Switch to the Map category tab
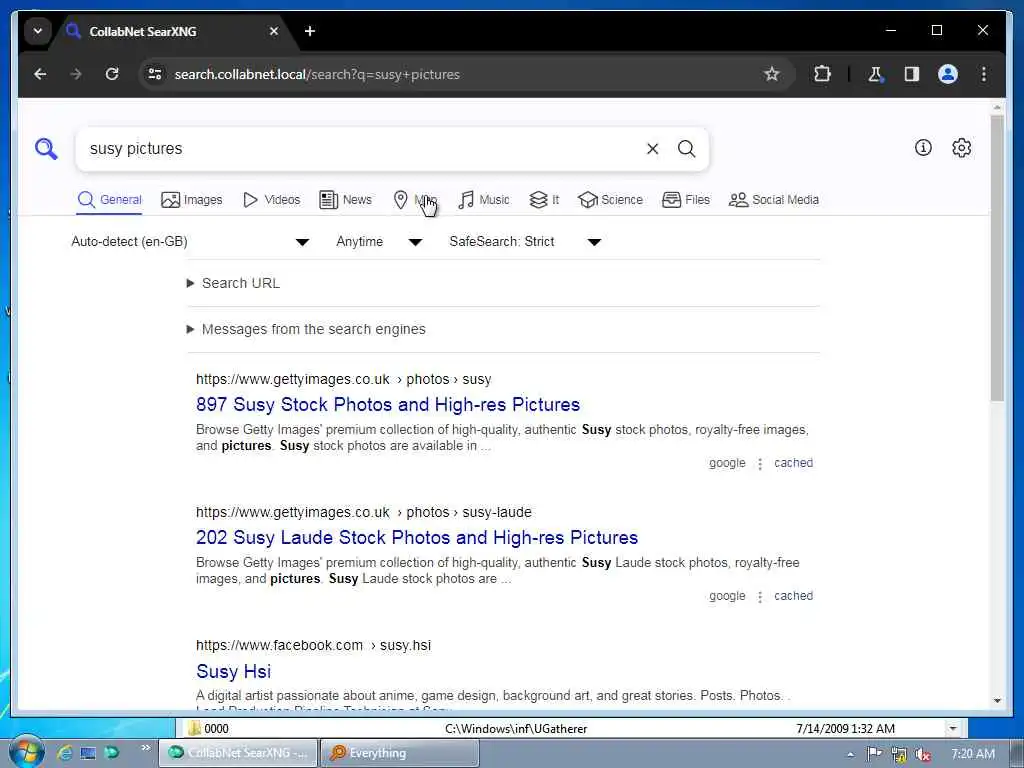1024x768 pixels. [x=415, y=200]
